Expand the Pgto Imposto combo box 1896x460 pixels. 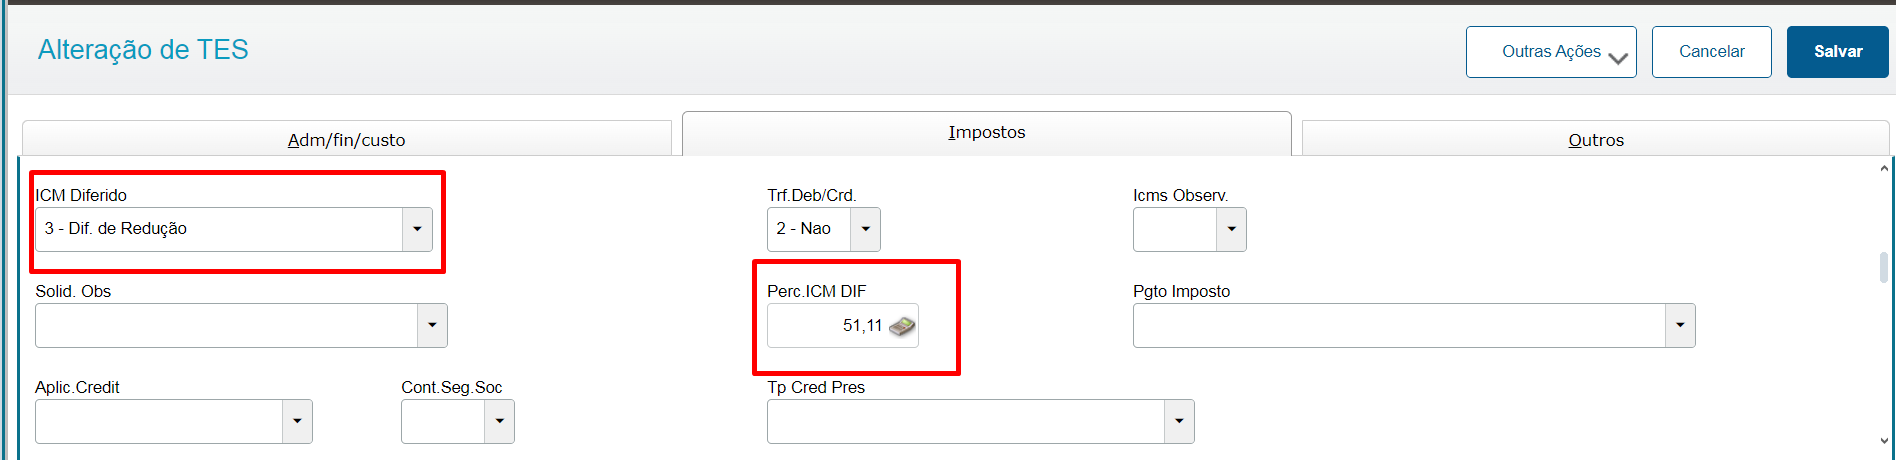click(1680, 325)
